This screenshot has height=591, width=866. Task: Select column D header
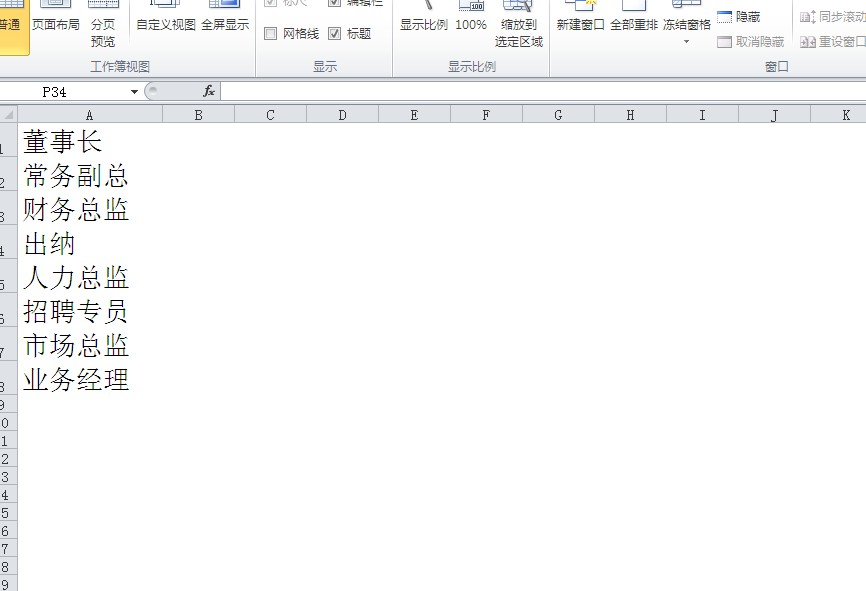click(342, 115)
